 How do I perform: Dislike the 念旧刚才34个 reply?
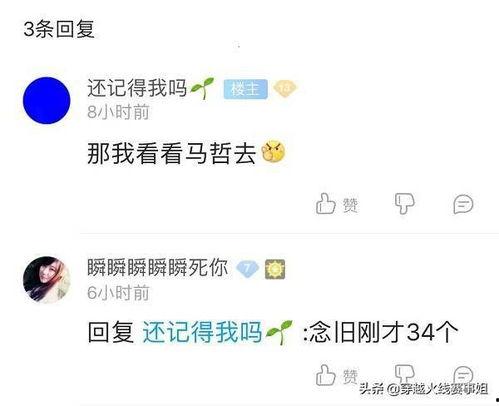(404, 374)
